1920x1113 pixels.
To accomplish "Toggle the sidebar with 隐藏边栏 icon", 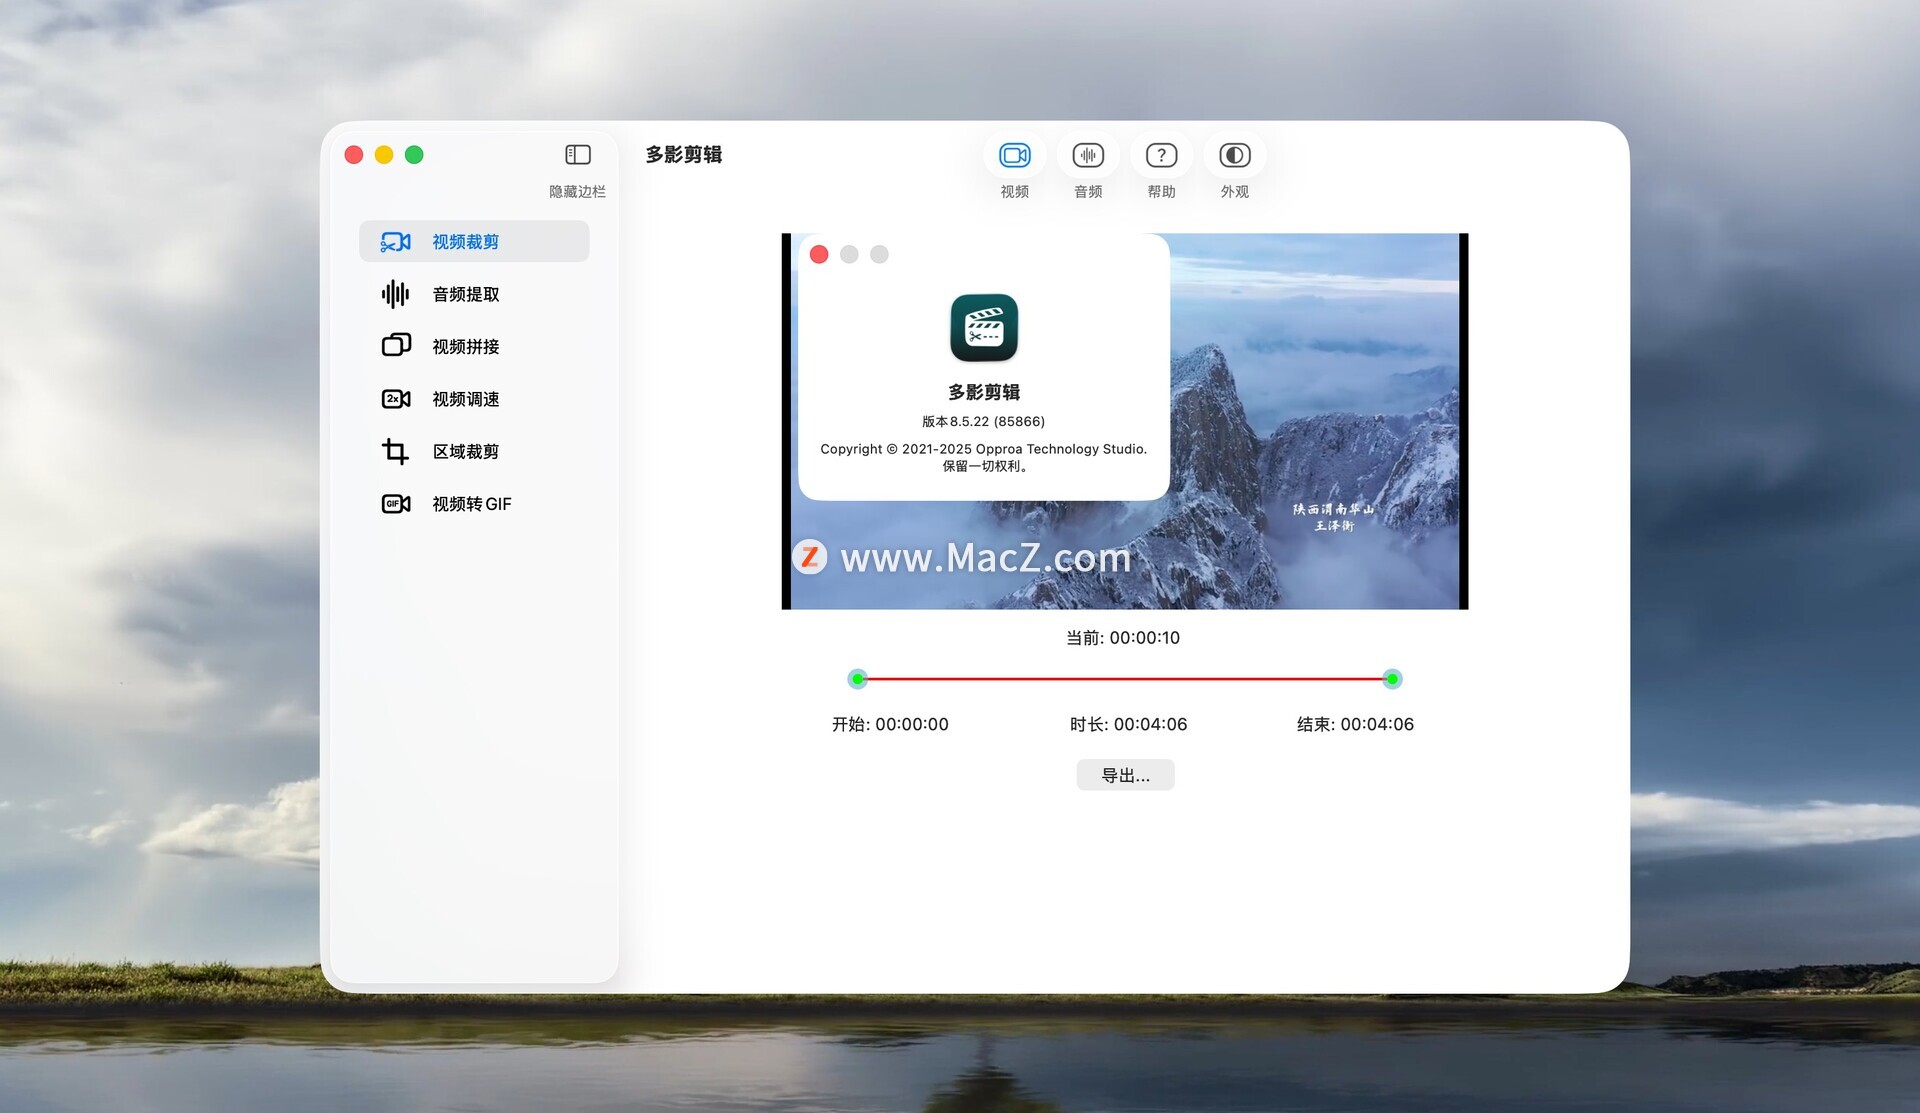I will point(578,155).
